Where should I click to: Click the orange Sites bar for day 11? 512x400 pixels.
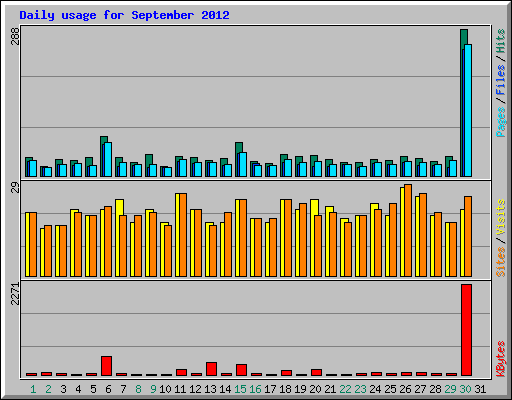183,235
